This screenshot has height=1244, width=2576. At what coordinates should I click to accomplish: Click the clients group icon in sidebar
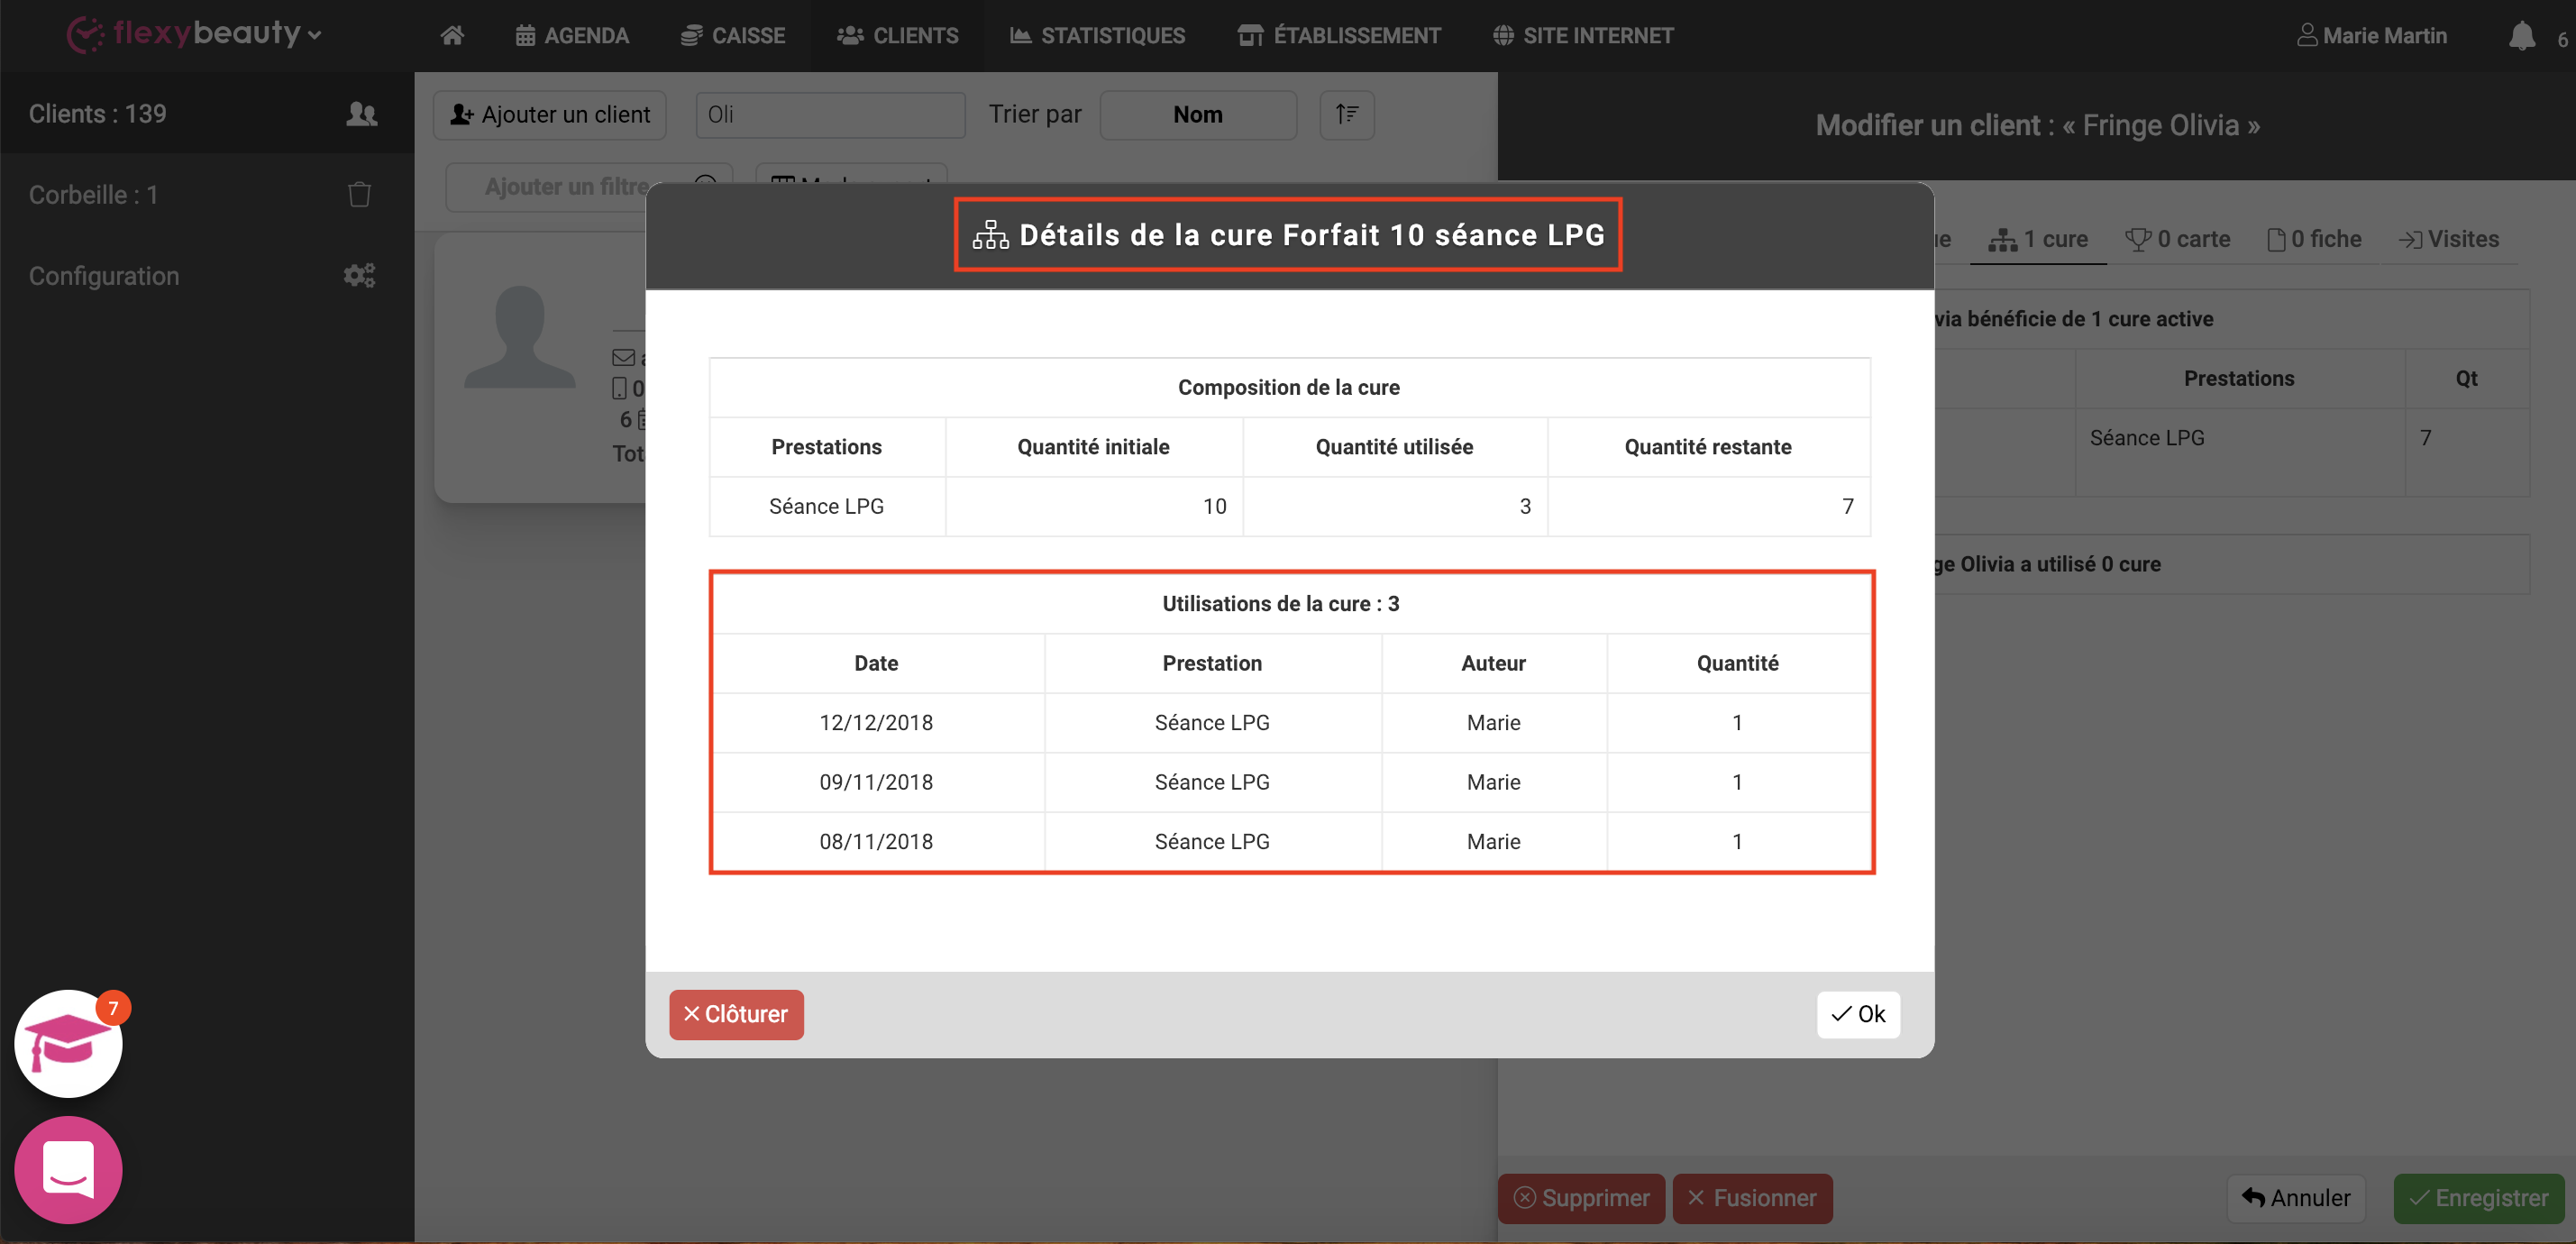[x=361, y=114]
